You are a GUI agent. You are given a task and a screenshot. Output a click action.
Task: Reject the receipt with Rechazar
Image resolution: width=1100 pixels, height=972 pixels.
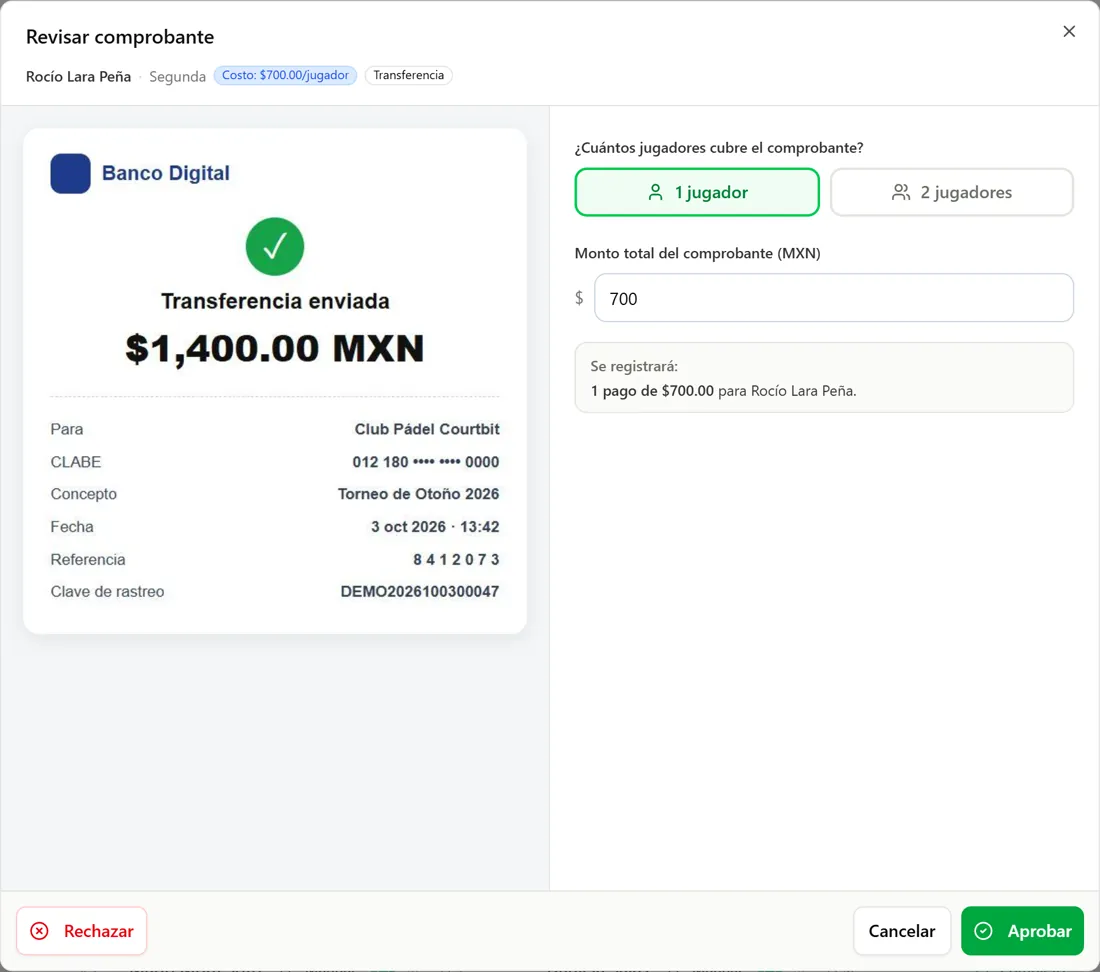(81, 931)
